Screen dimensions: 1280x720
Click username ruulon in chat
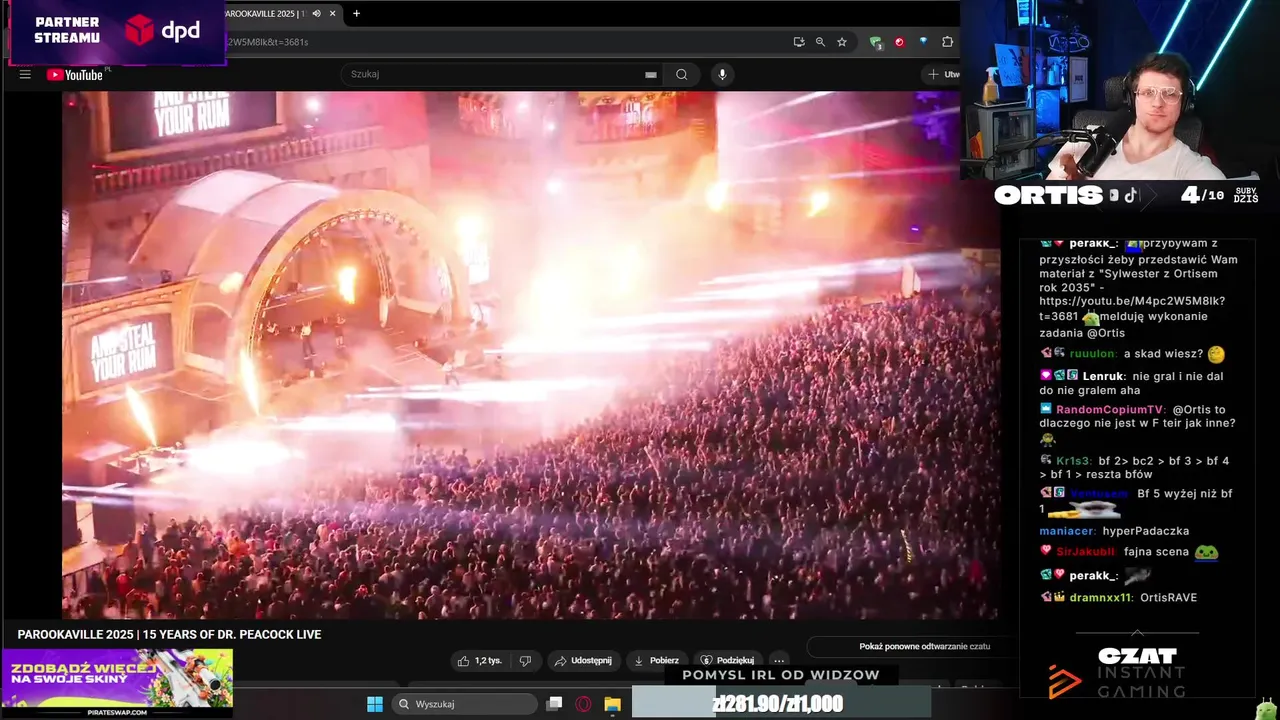[1093, 354]
